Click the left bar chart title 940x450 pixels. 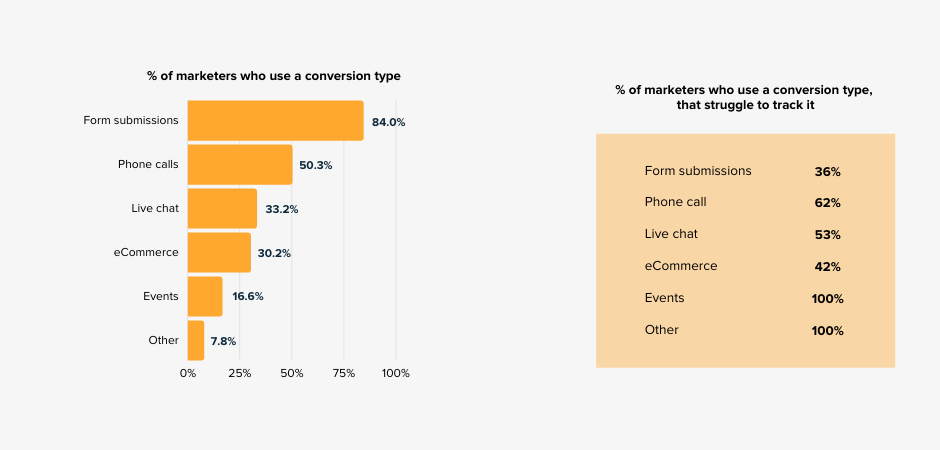[x=274, y=76]
